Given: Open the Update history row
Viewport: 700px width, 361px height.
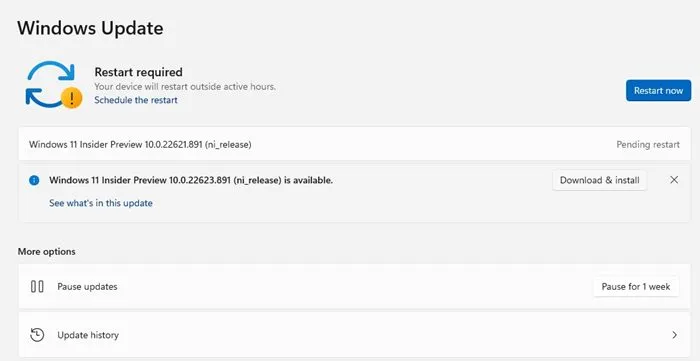Looking at the screenshot, I should point(354,335).
